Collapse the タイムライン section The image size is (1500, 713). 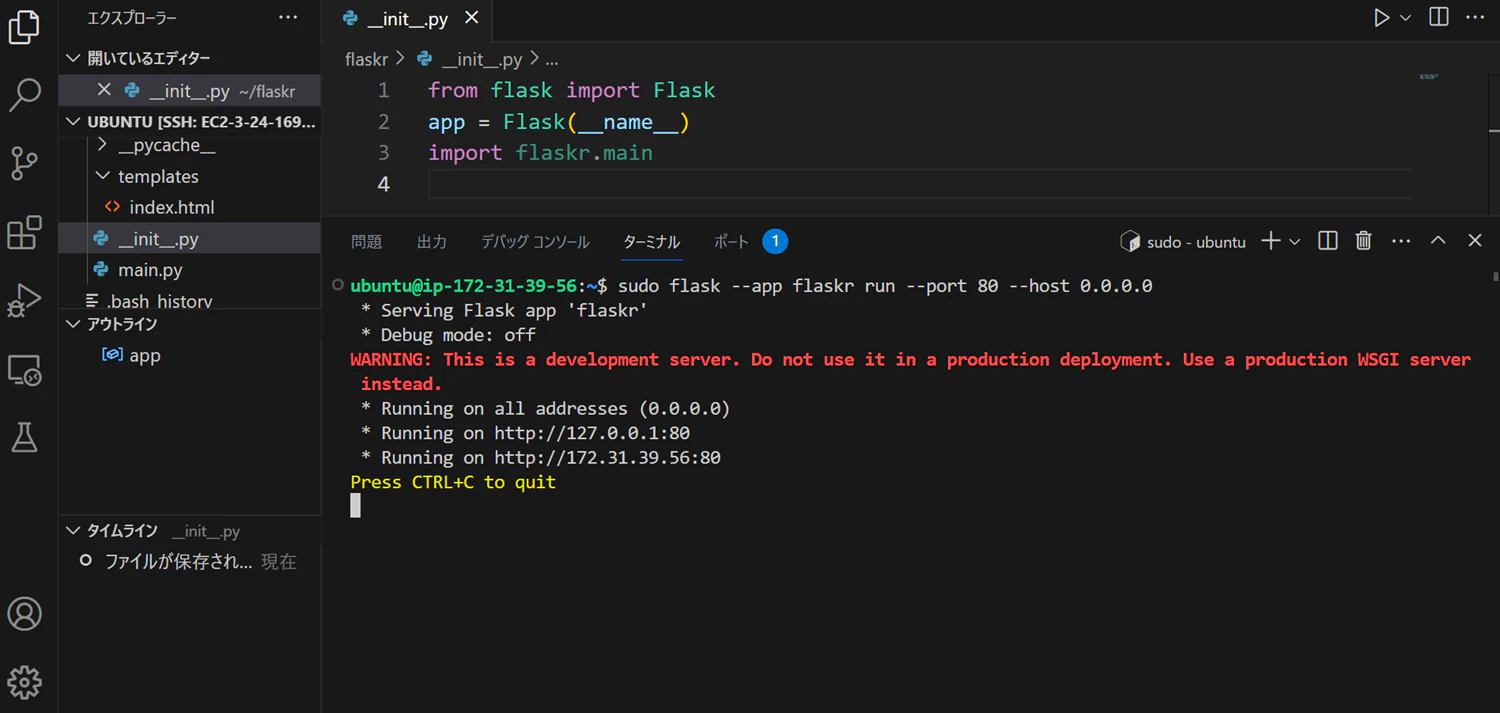pos(190,531)
